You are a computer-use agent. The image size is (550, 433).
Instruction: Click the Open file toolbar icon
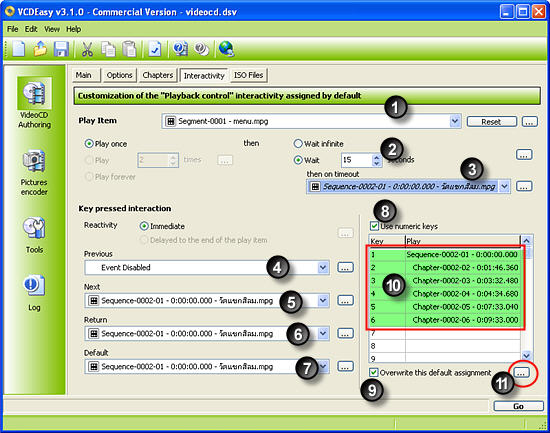click(x=40, y=48)
